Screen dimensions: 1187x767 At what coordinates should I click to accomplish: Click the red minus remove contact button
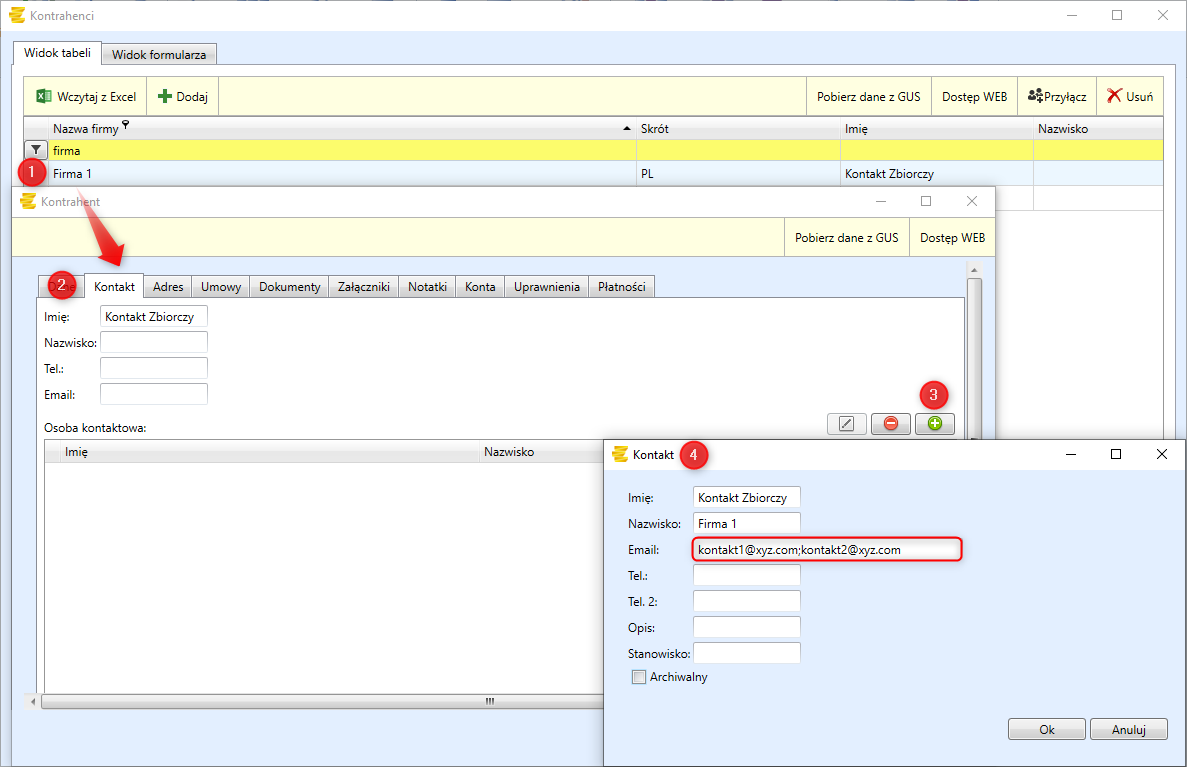pyautogui.click(x=890, y=424)
